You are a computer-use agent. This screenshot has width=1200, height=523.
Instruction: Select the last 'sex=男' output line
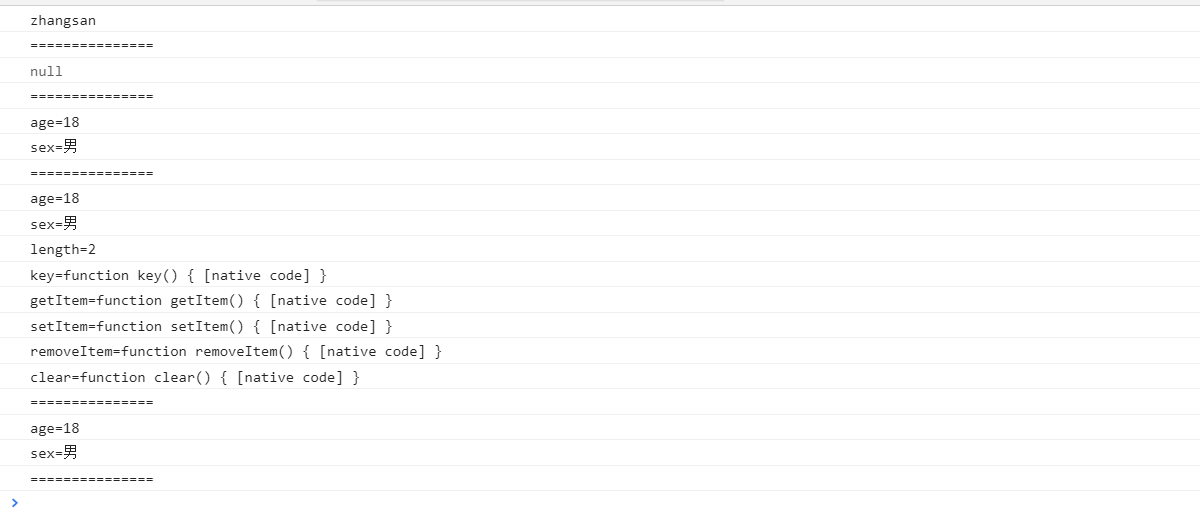click(x=53, y=453)
